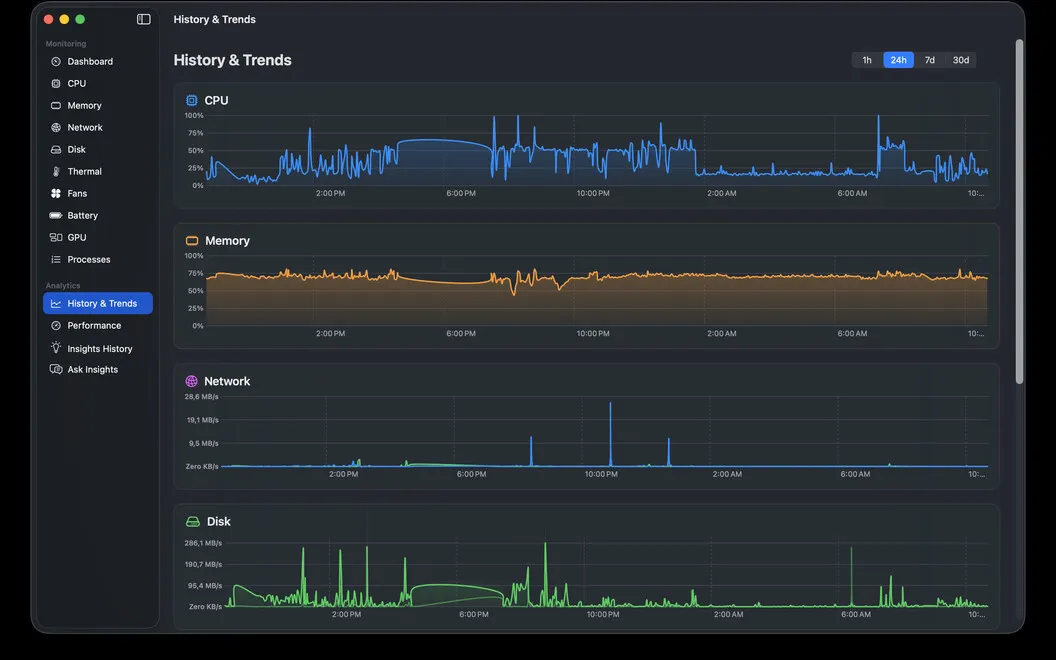This screenshot has width=1056, height=660.
Task: Click the orange Memory icon in chart header
Action: pyautogui.click(x=192, y=240)
